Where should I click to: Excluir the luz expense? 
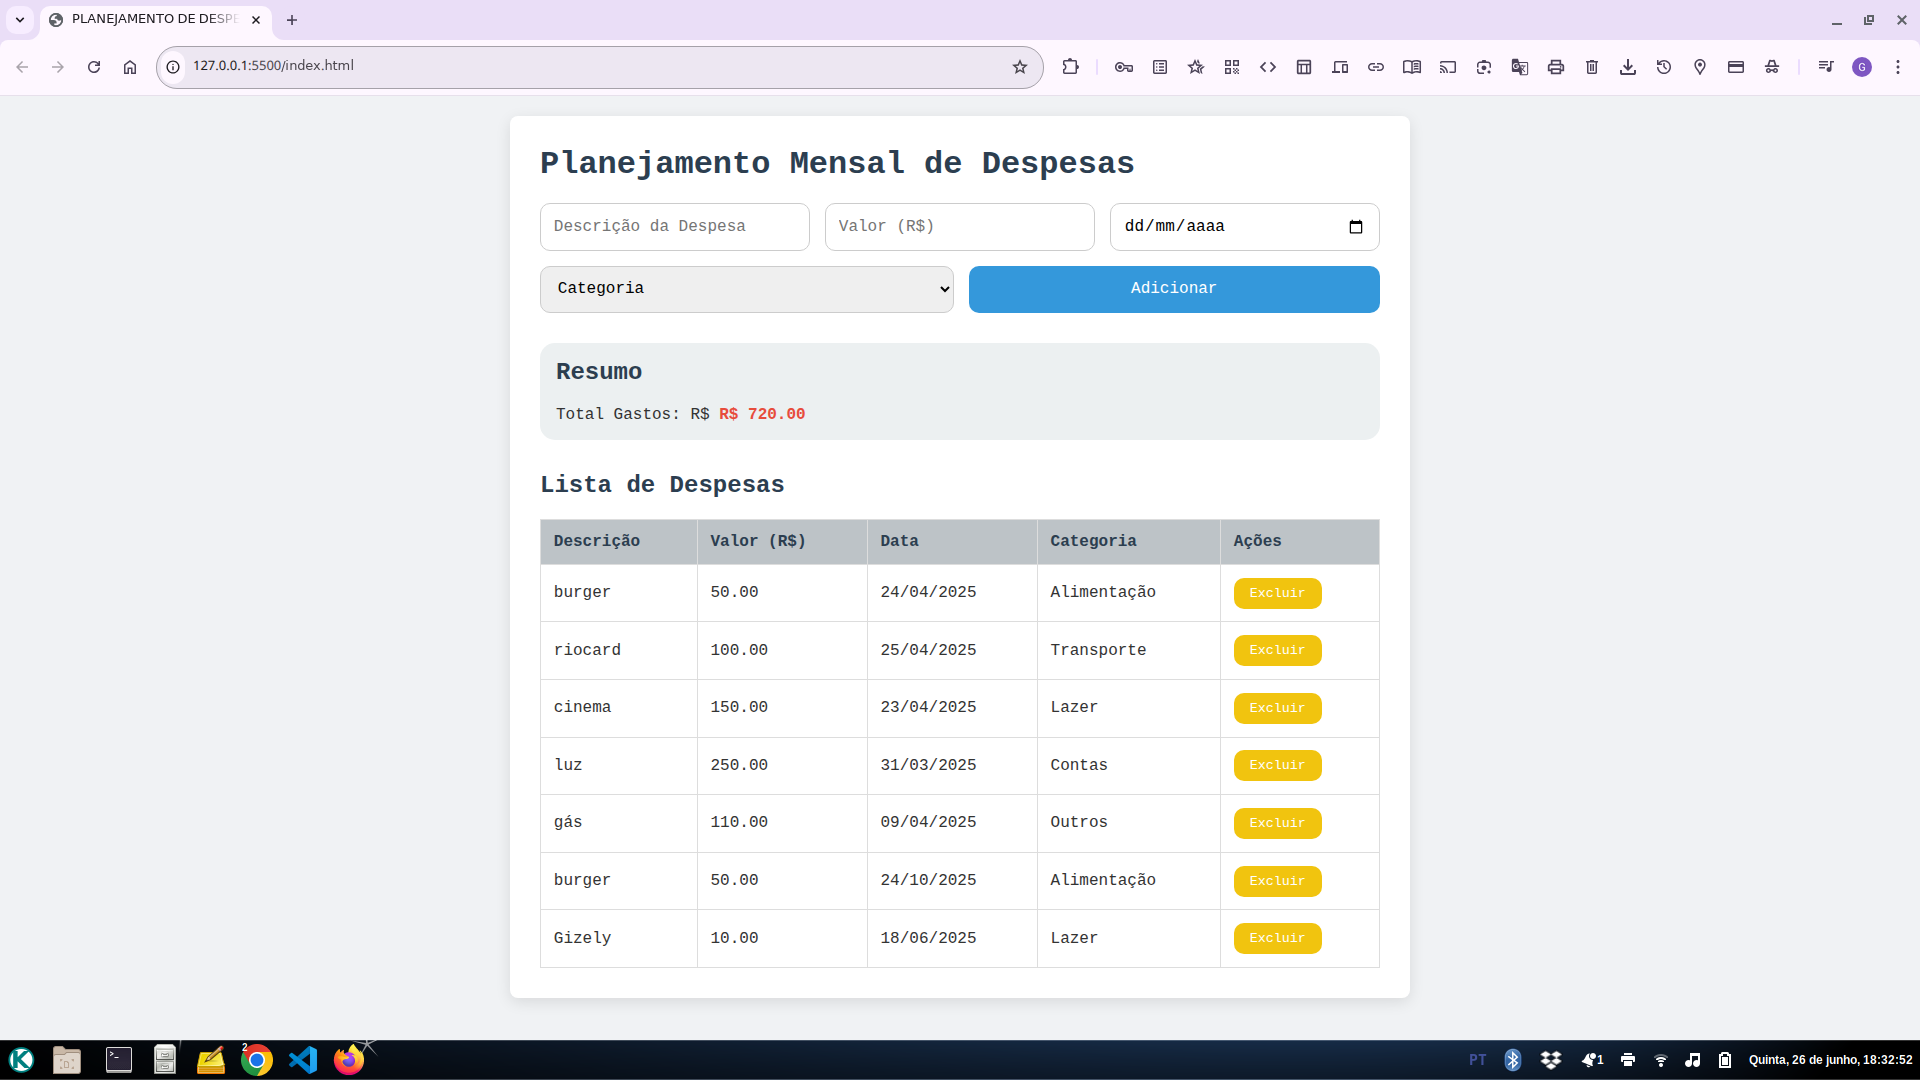click(1277, 765)
